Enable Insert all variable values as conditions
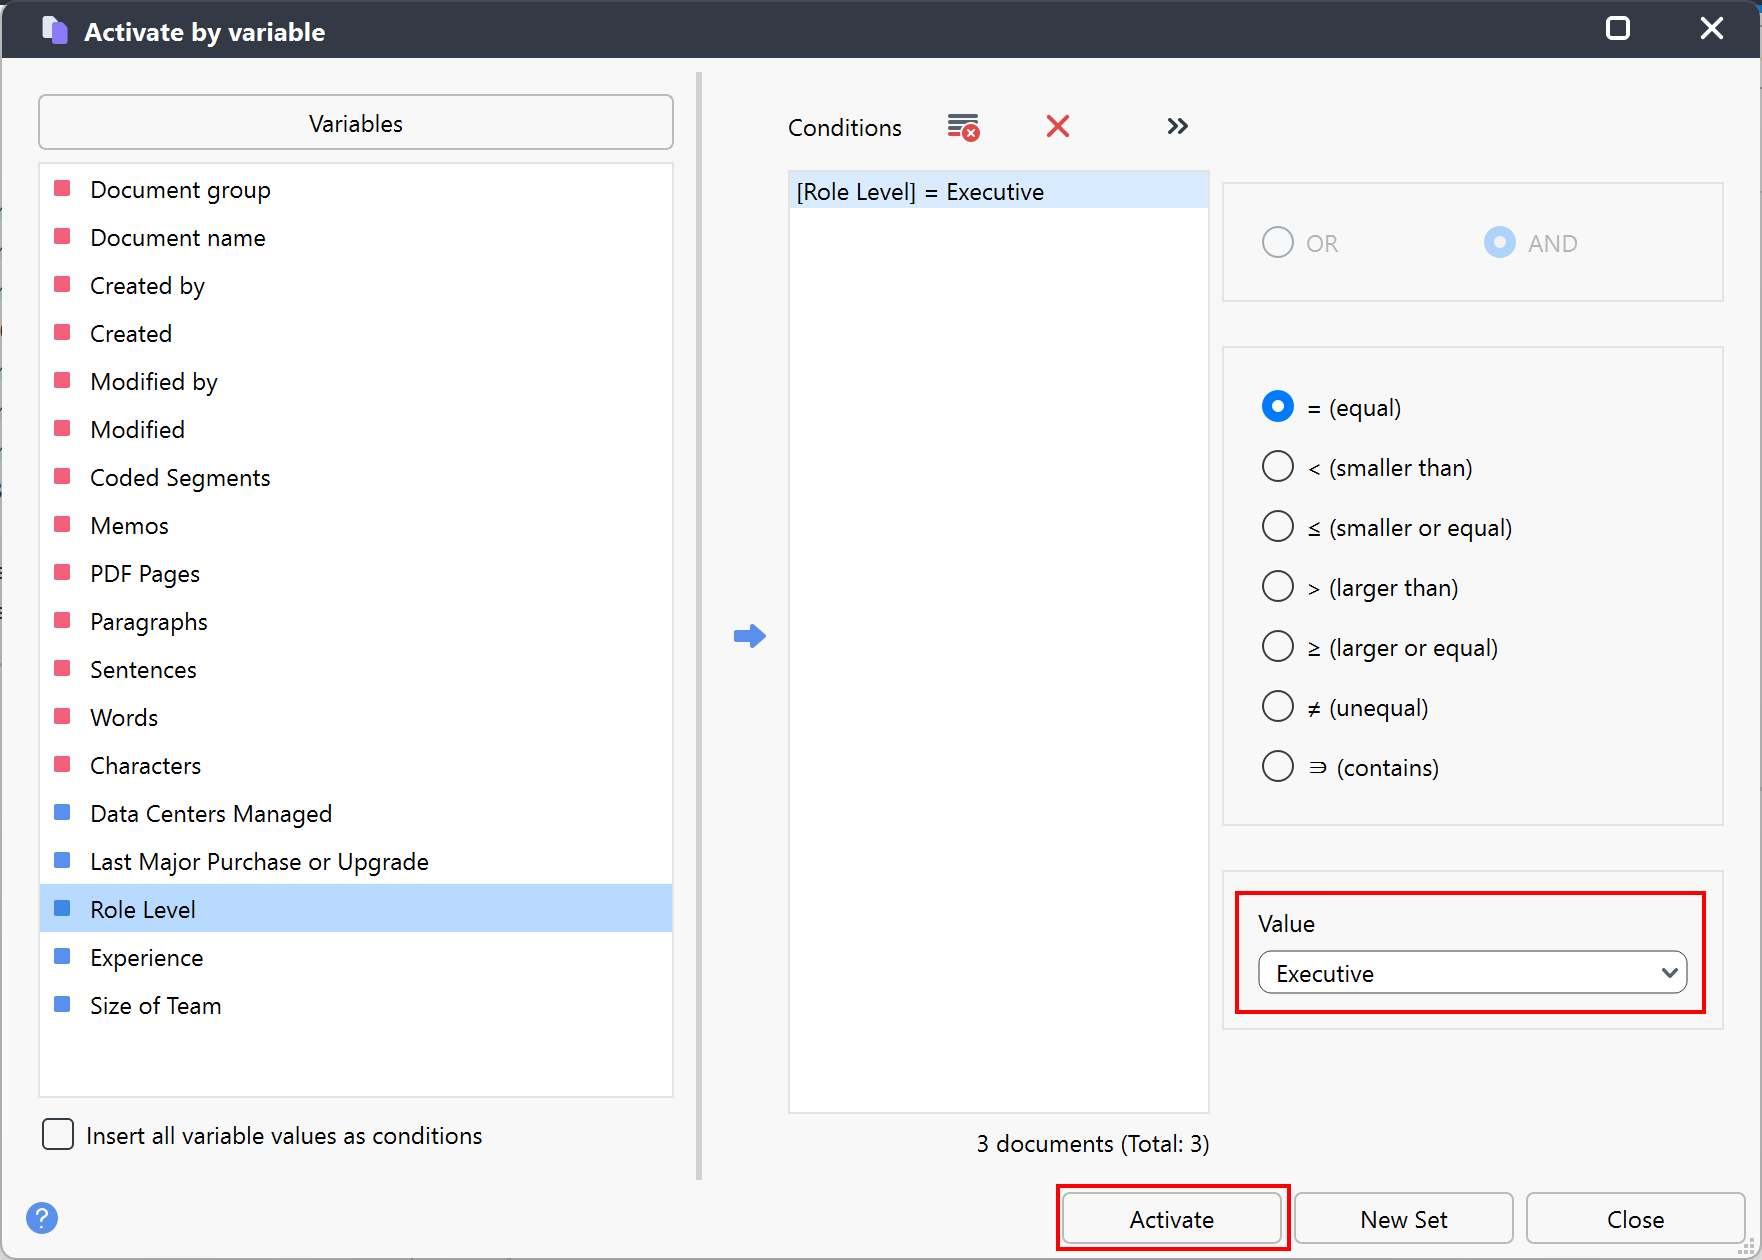 (x=58, y=1135)
